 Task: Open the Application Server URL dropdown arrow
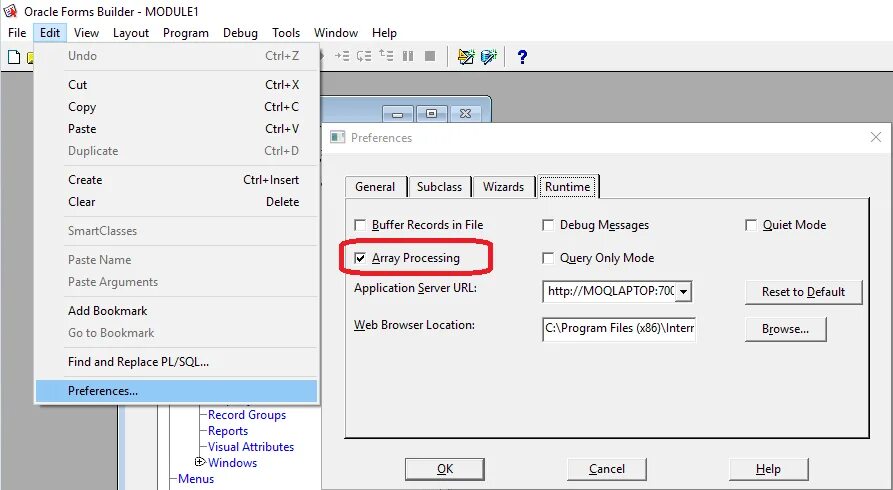(683, 292)
